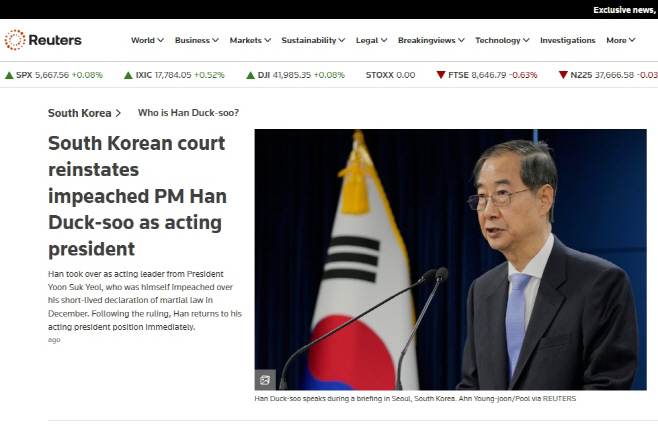
Task: Open the photo gallery icon on image
Action: pyautogui.click(x=265, y=380)
